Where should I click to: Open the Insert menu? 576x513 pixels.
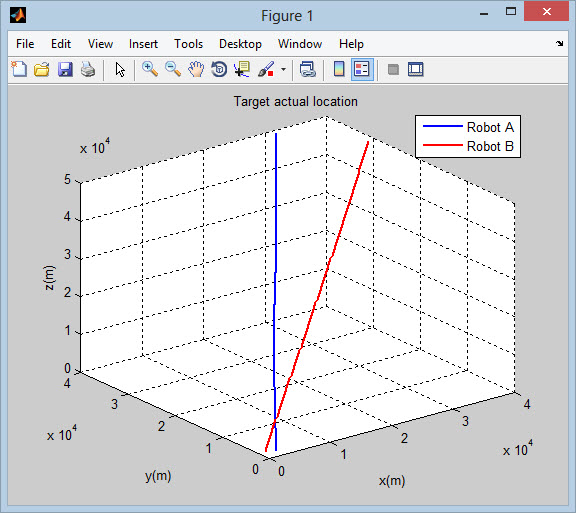tap(143, 44)
